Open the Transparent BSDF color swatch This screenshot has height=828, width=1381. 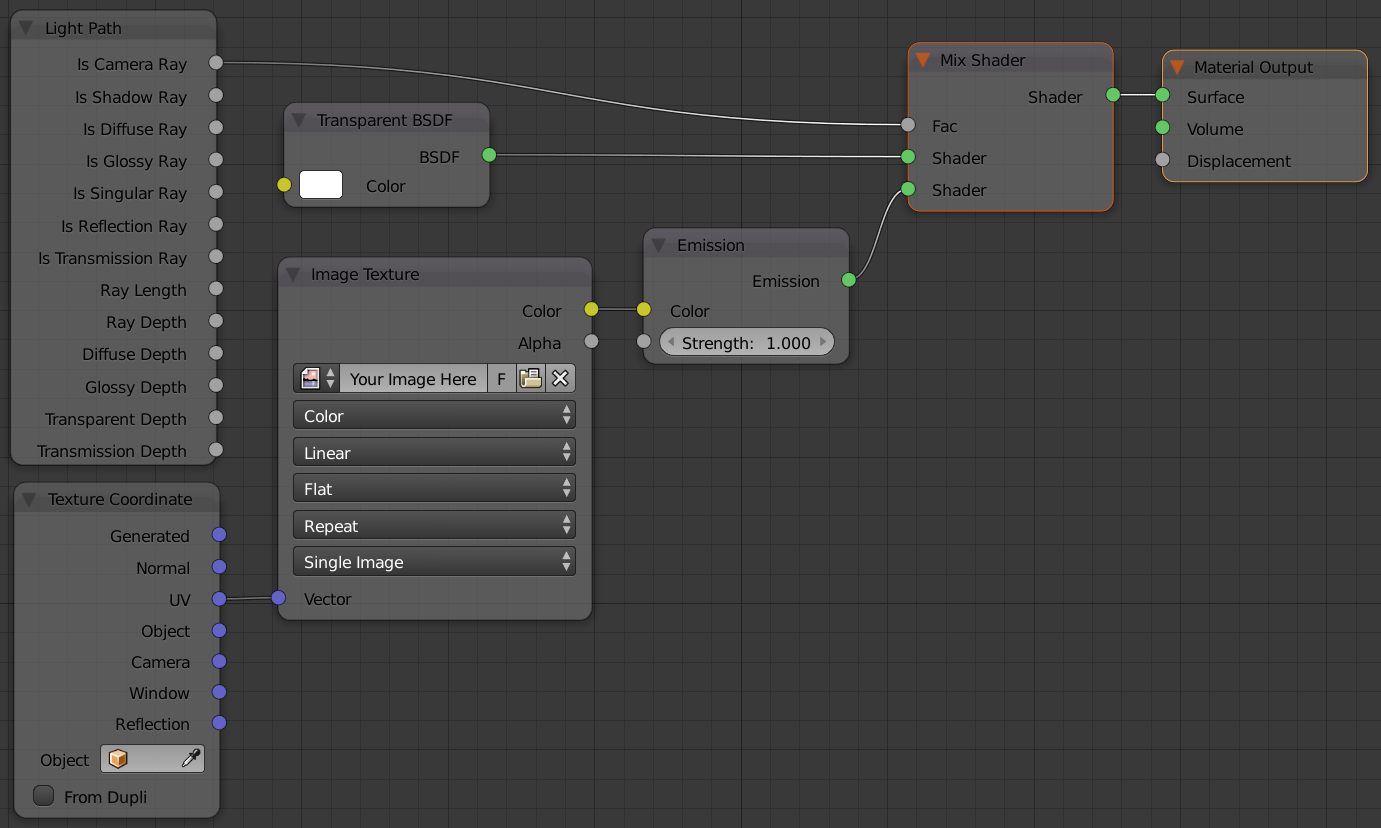click(x=320, y=185)
